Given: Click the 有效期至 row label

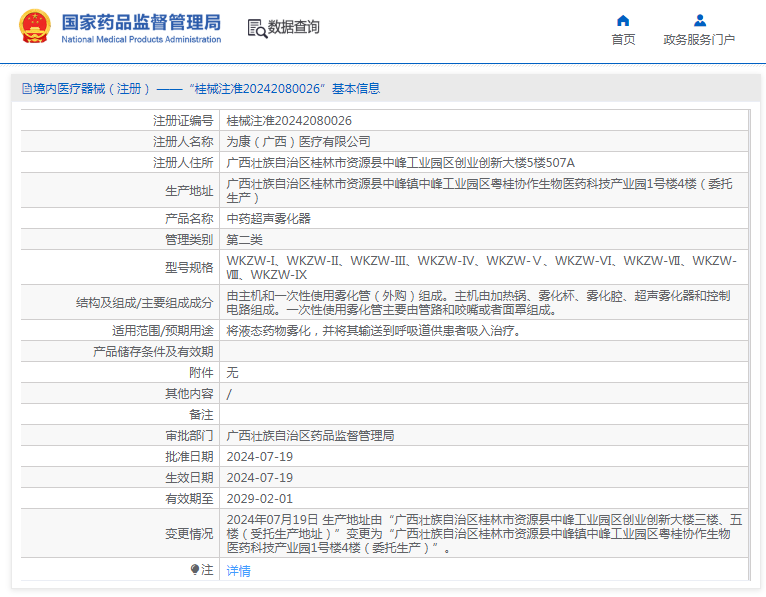Looking at the screenshot, I should pyautogui.click(x=189, y=499).
